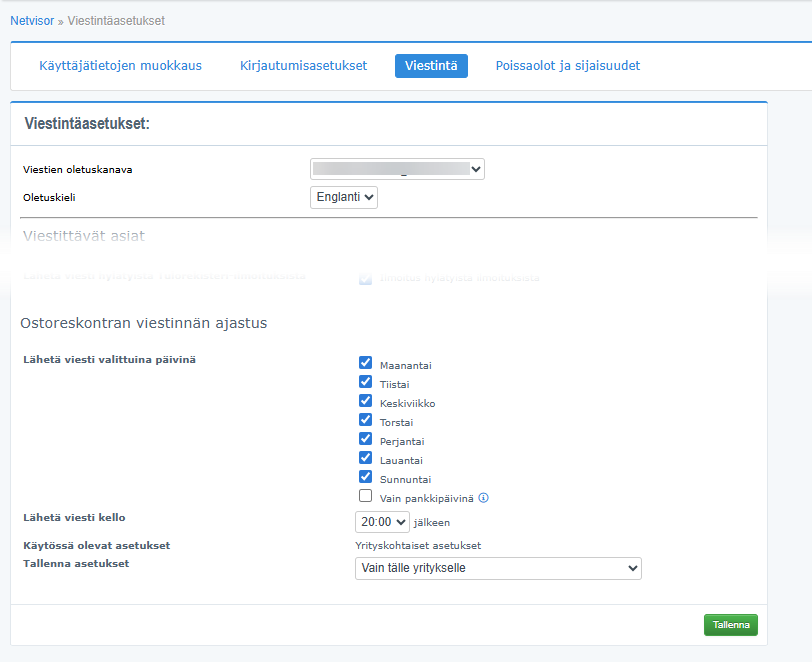Open the Vain tälle yritykselle dropdown
812x662 pixels.
coord(498,568)
